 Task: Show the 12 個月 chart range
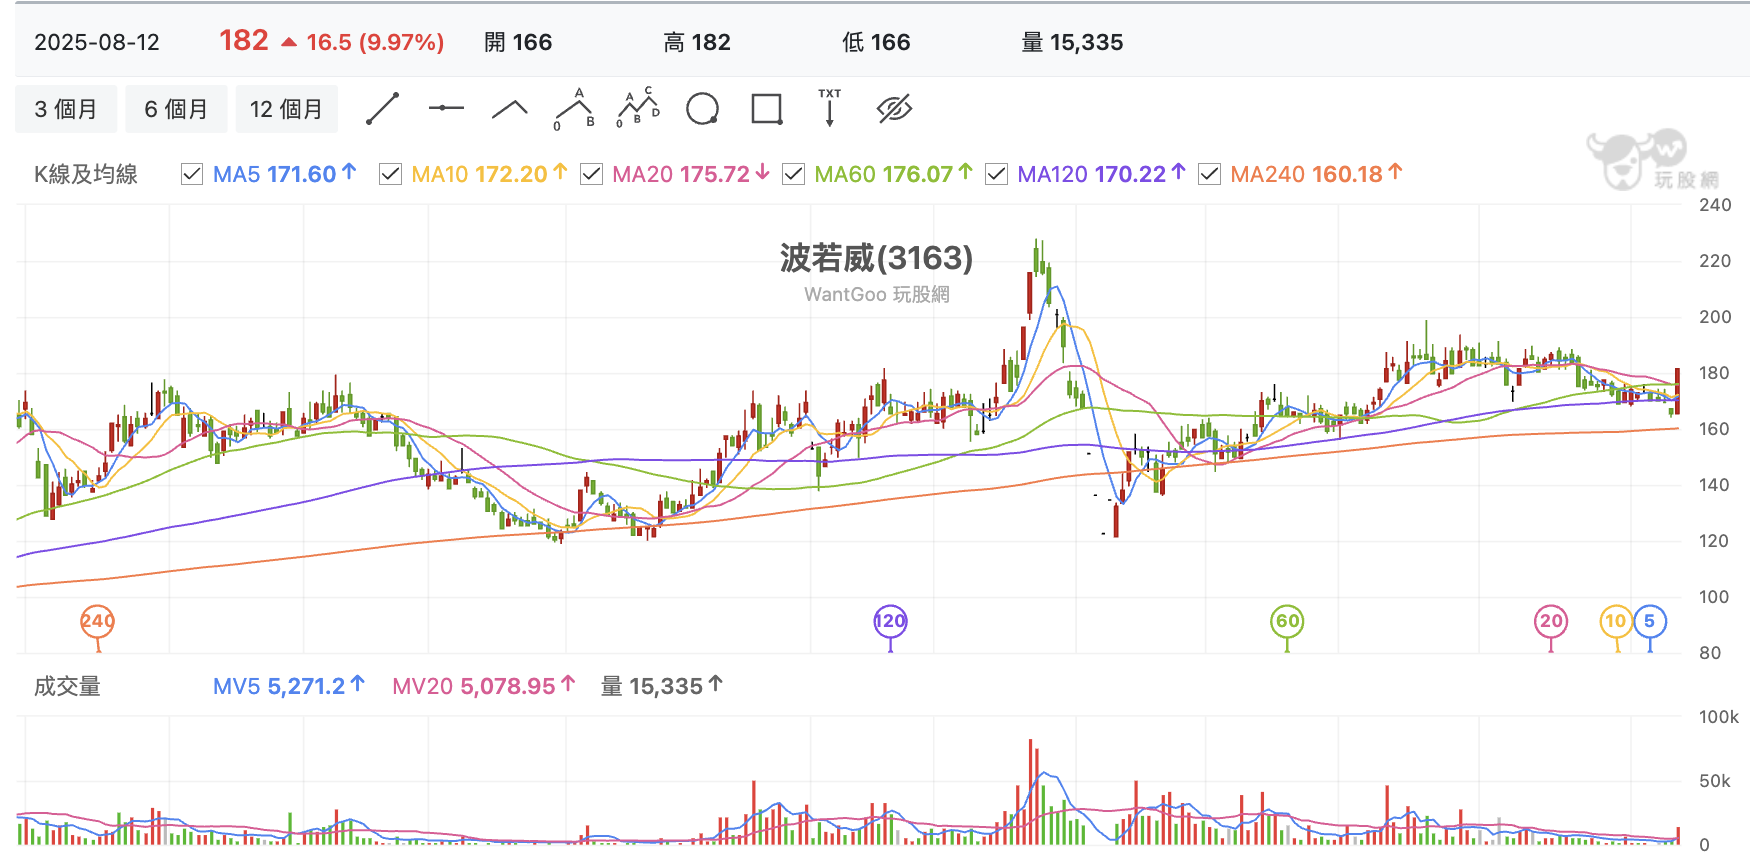tap(286, 109)
